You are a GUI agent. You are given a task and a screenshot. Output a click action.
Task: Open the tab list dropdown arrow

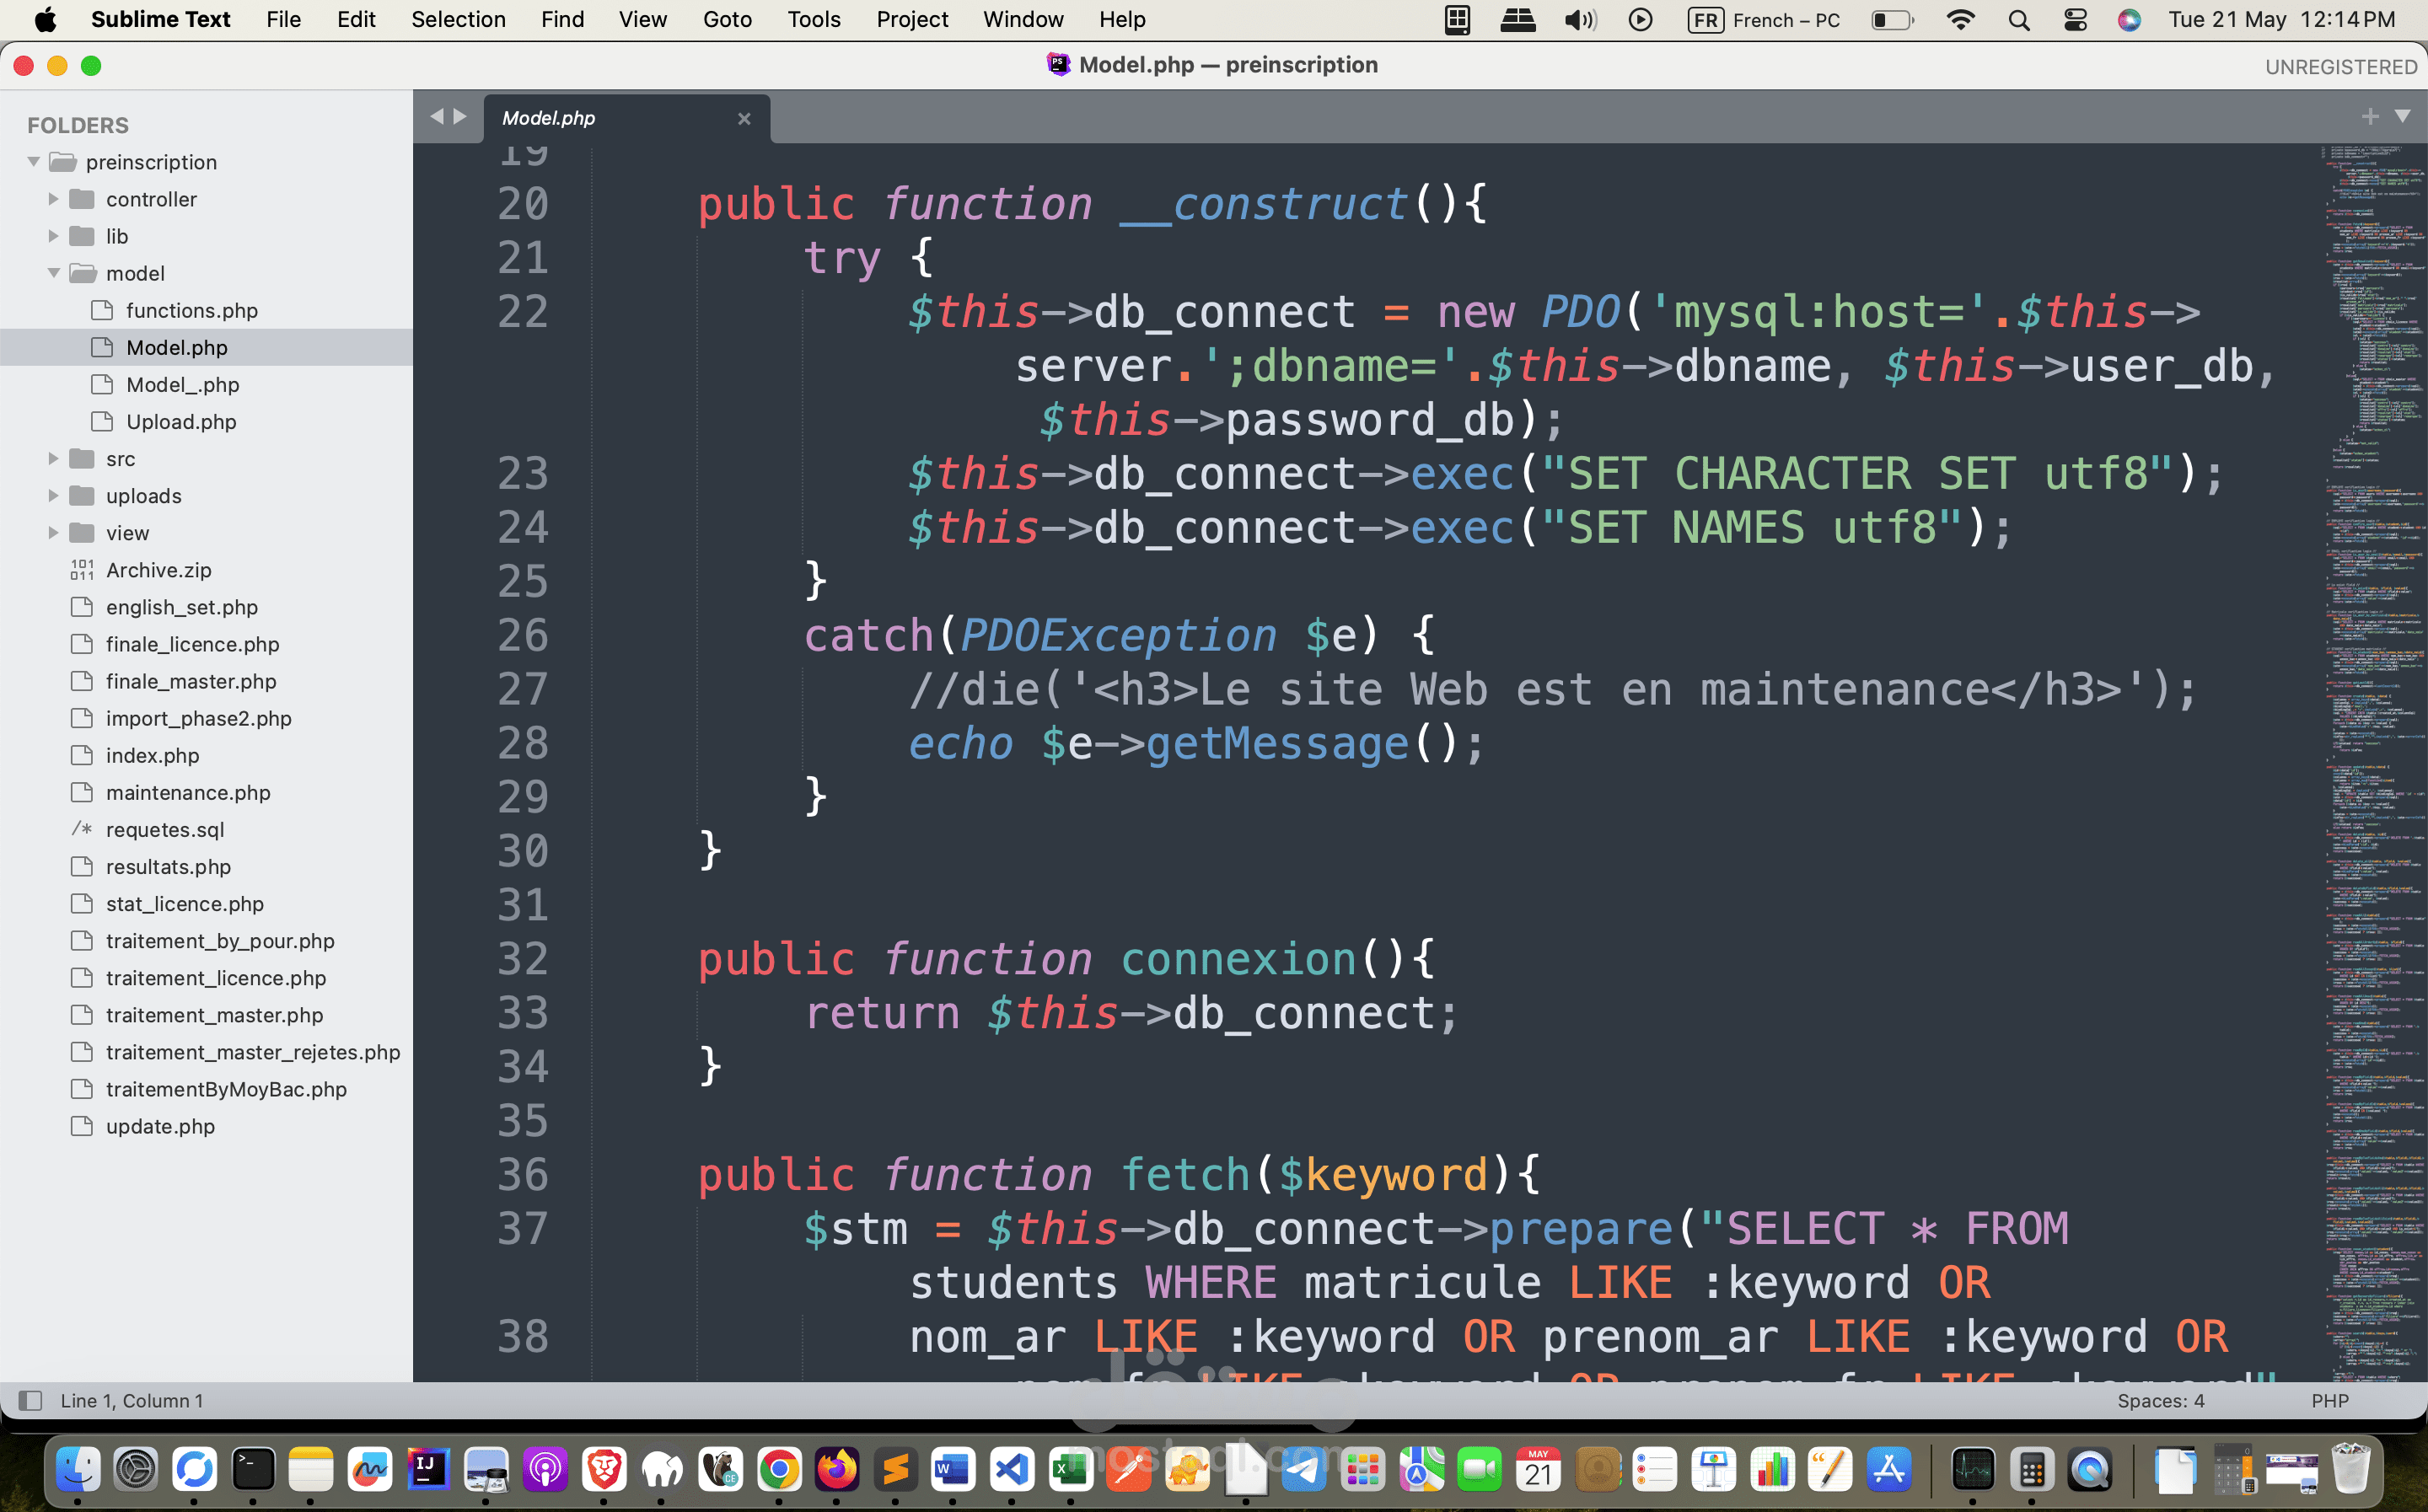tap(2402, 117)
